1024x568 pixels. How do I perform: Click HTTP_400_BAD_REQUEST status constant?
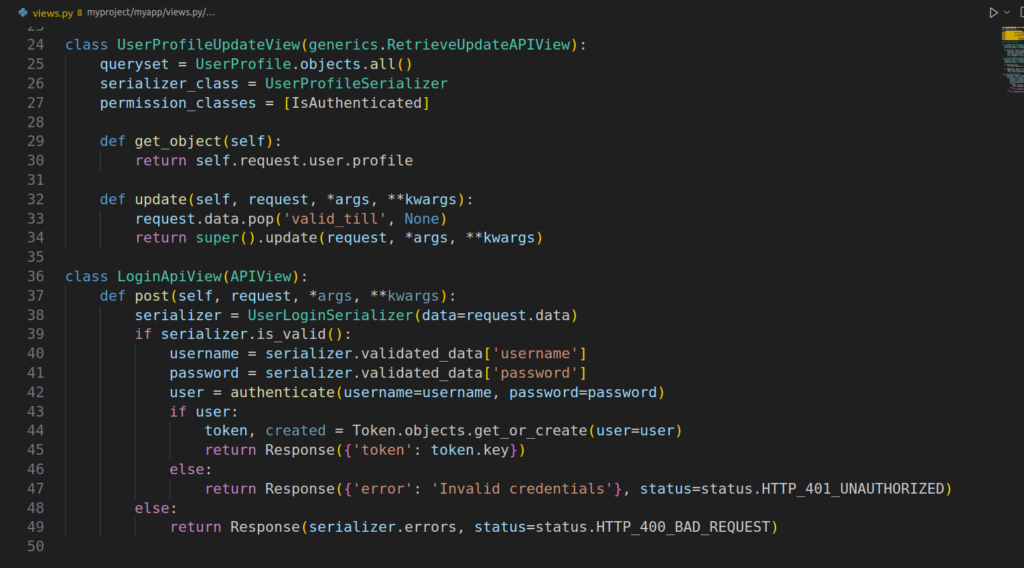tap(686, 527)
